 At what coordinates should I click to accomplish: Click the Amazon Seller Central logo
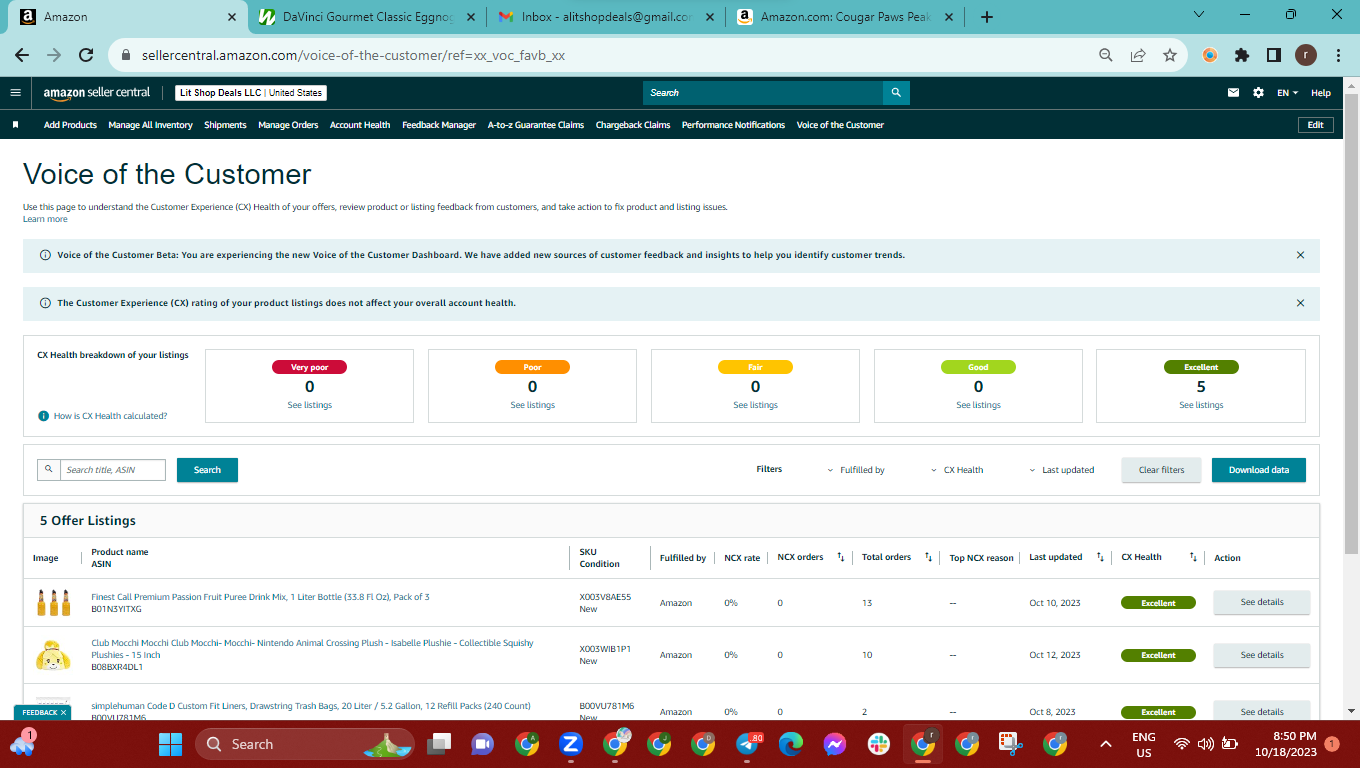(x=96, y=93)
